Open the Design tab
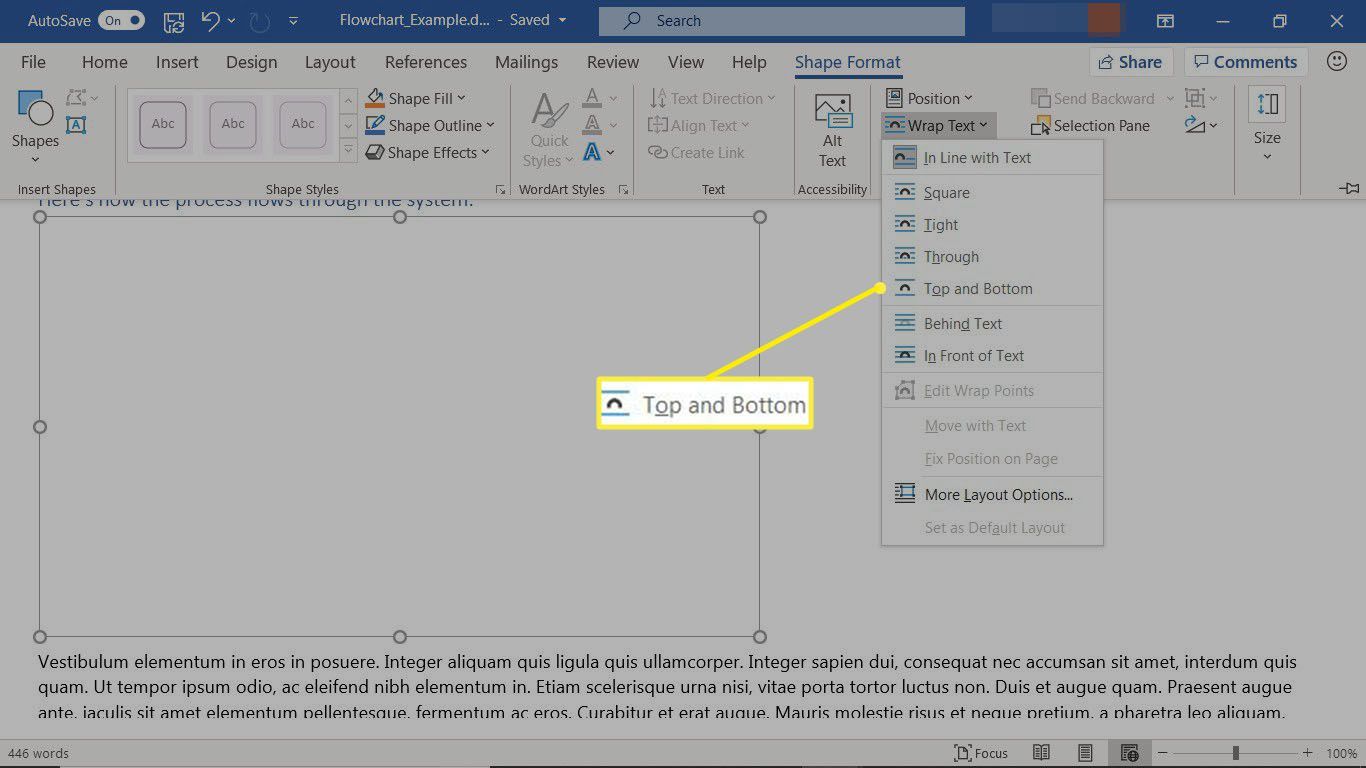Viewport: 1366px width, 768px height. click(x=251, y=62)
